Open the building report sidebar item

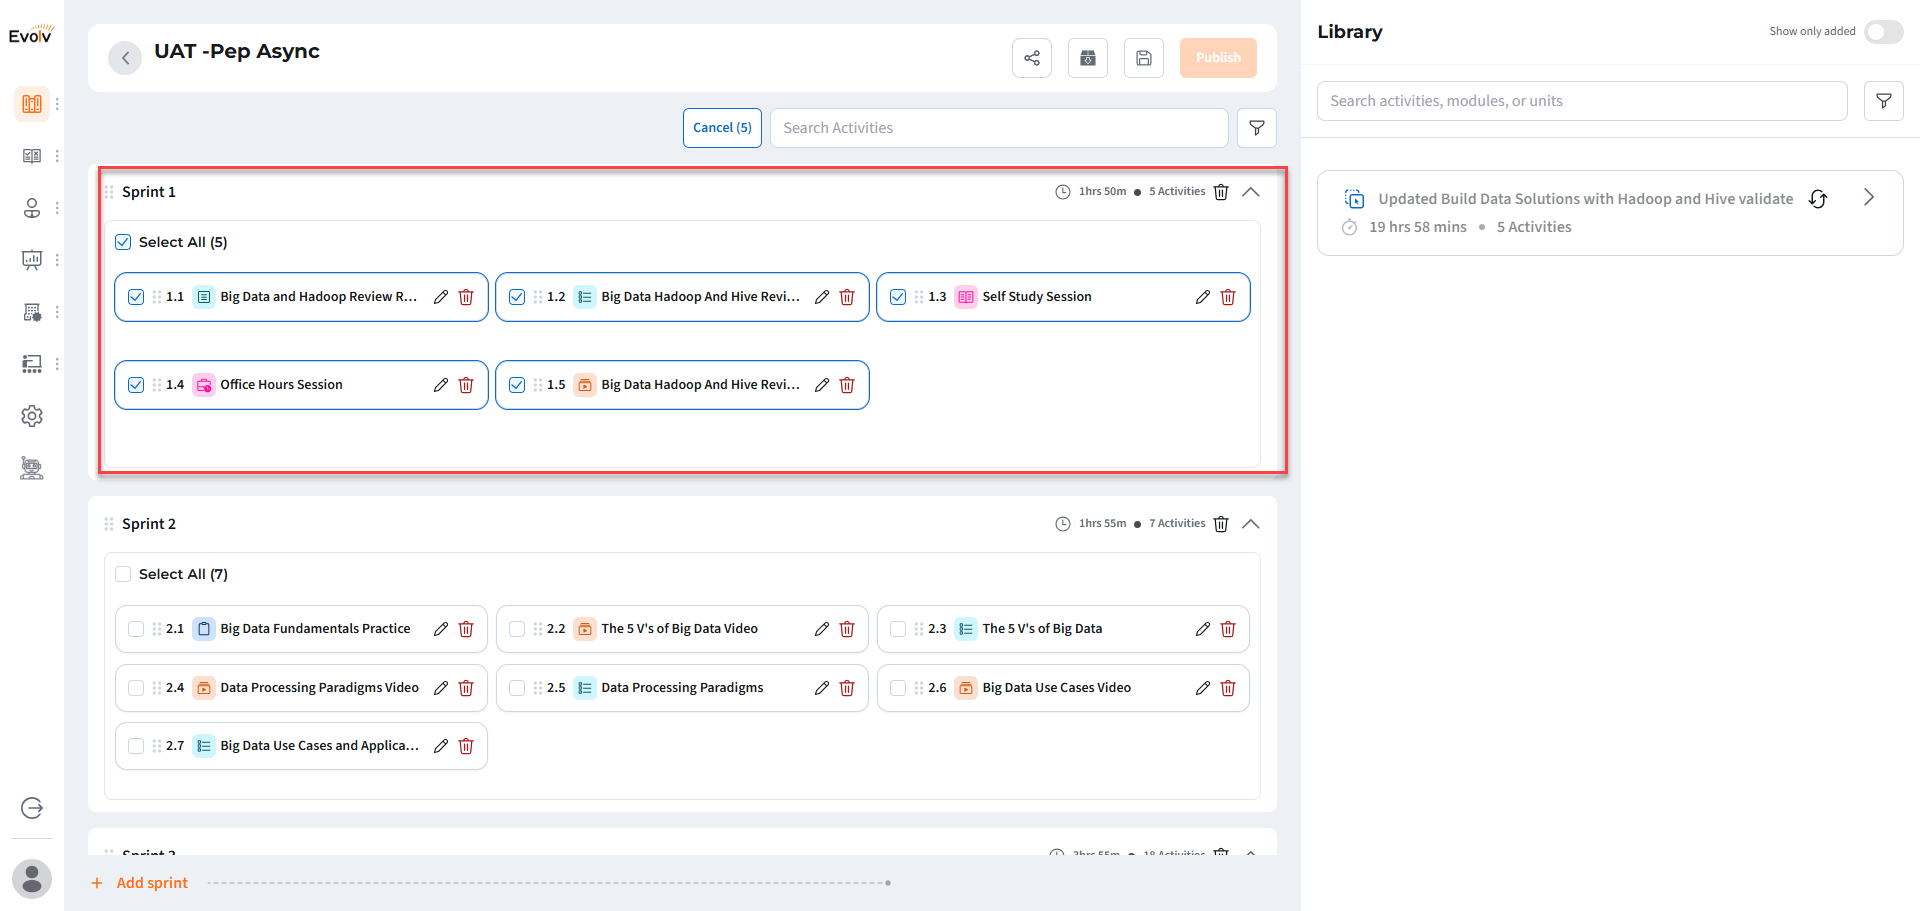tap(32, 312)
